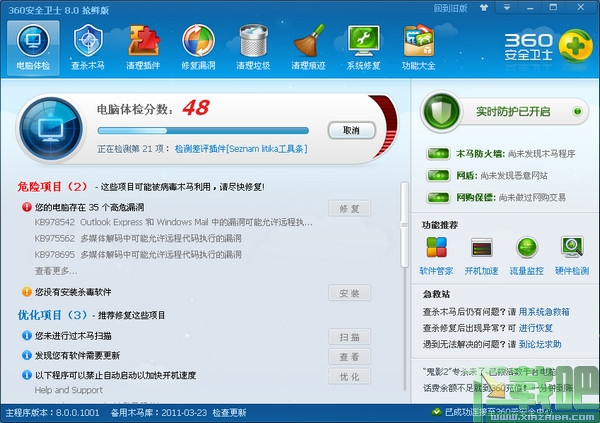This screenshot has width=600, height=423.
Task: Click the detecting plugin link Seznam lištka工具条
Action: tap(241, 149)
